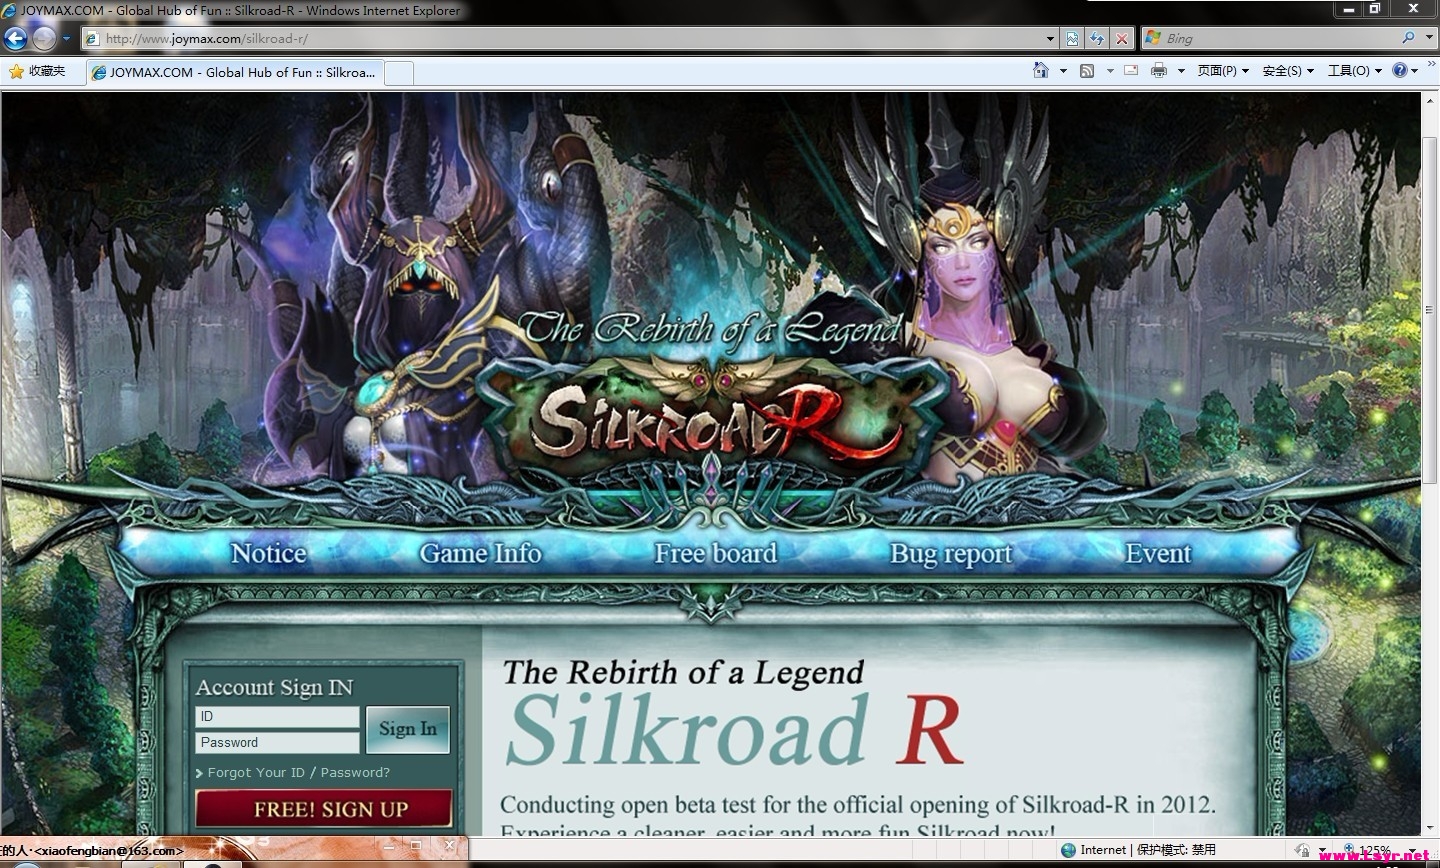This screenshot has height=868, width=1440.
Task: Open the 125% zoom level control
Action: 1373,850
